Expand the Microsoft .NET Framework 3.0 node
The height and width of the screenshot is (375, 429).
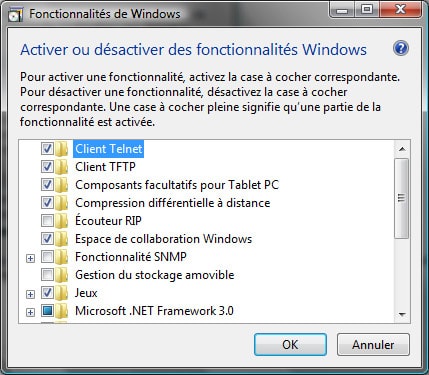(30, 312)
